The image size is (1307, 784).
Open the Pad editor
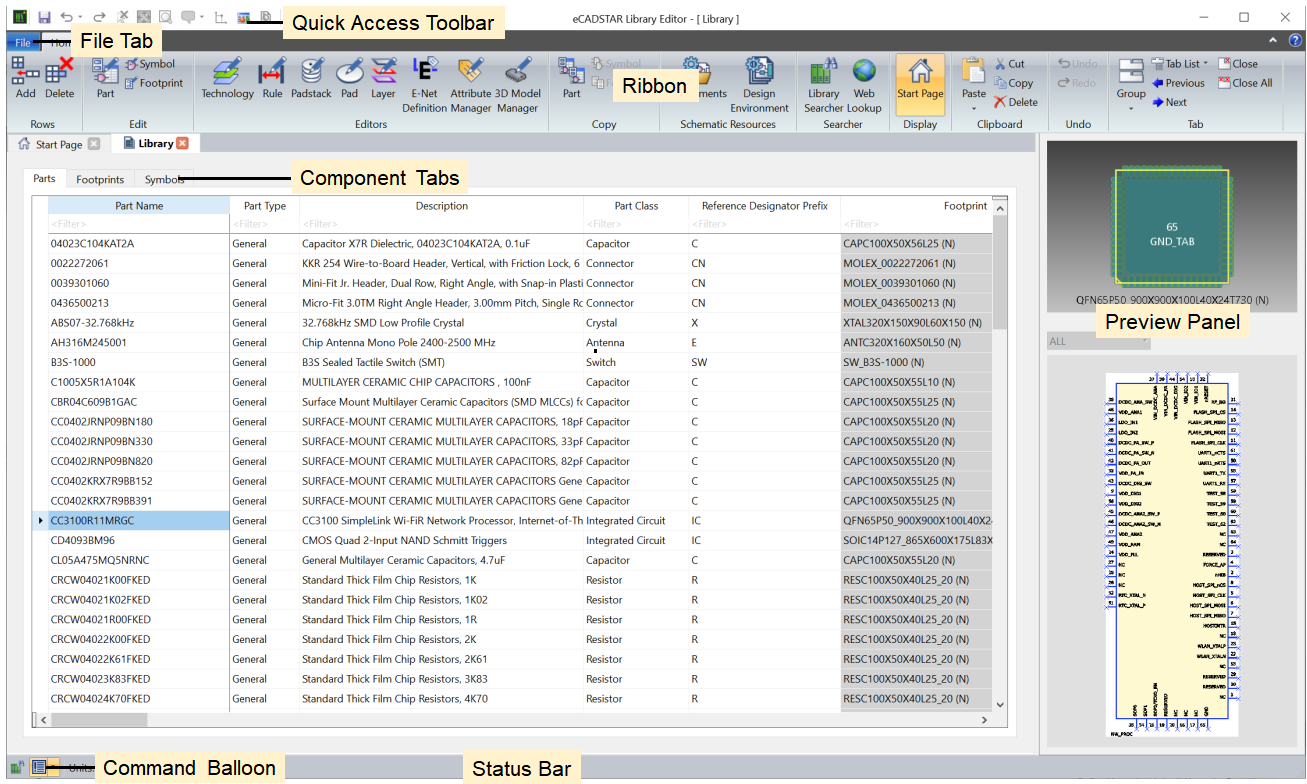pyautogui.click(x=349, y=80)
